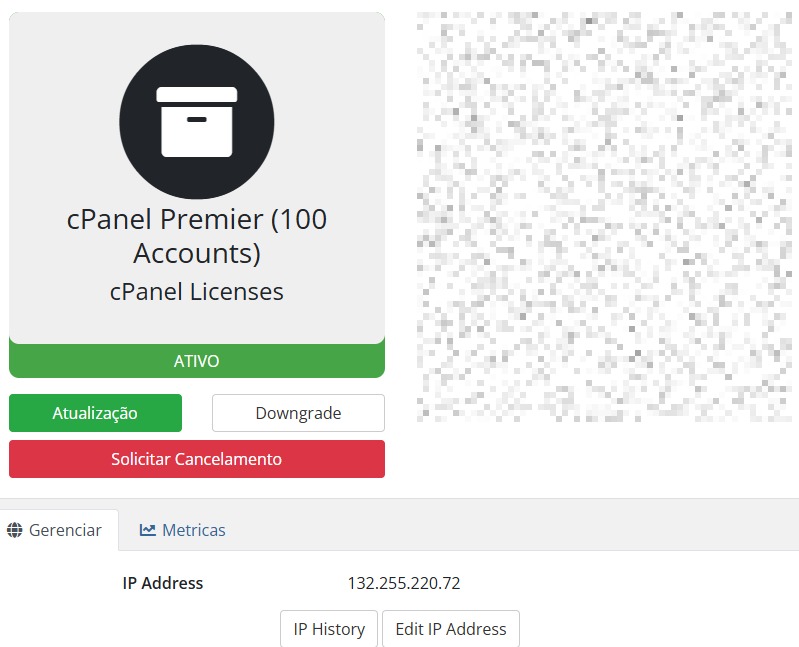
Task: Switch to the Gerenciar tab
Action: [x=60, y=530]
